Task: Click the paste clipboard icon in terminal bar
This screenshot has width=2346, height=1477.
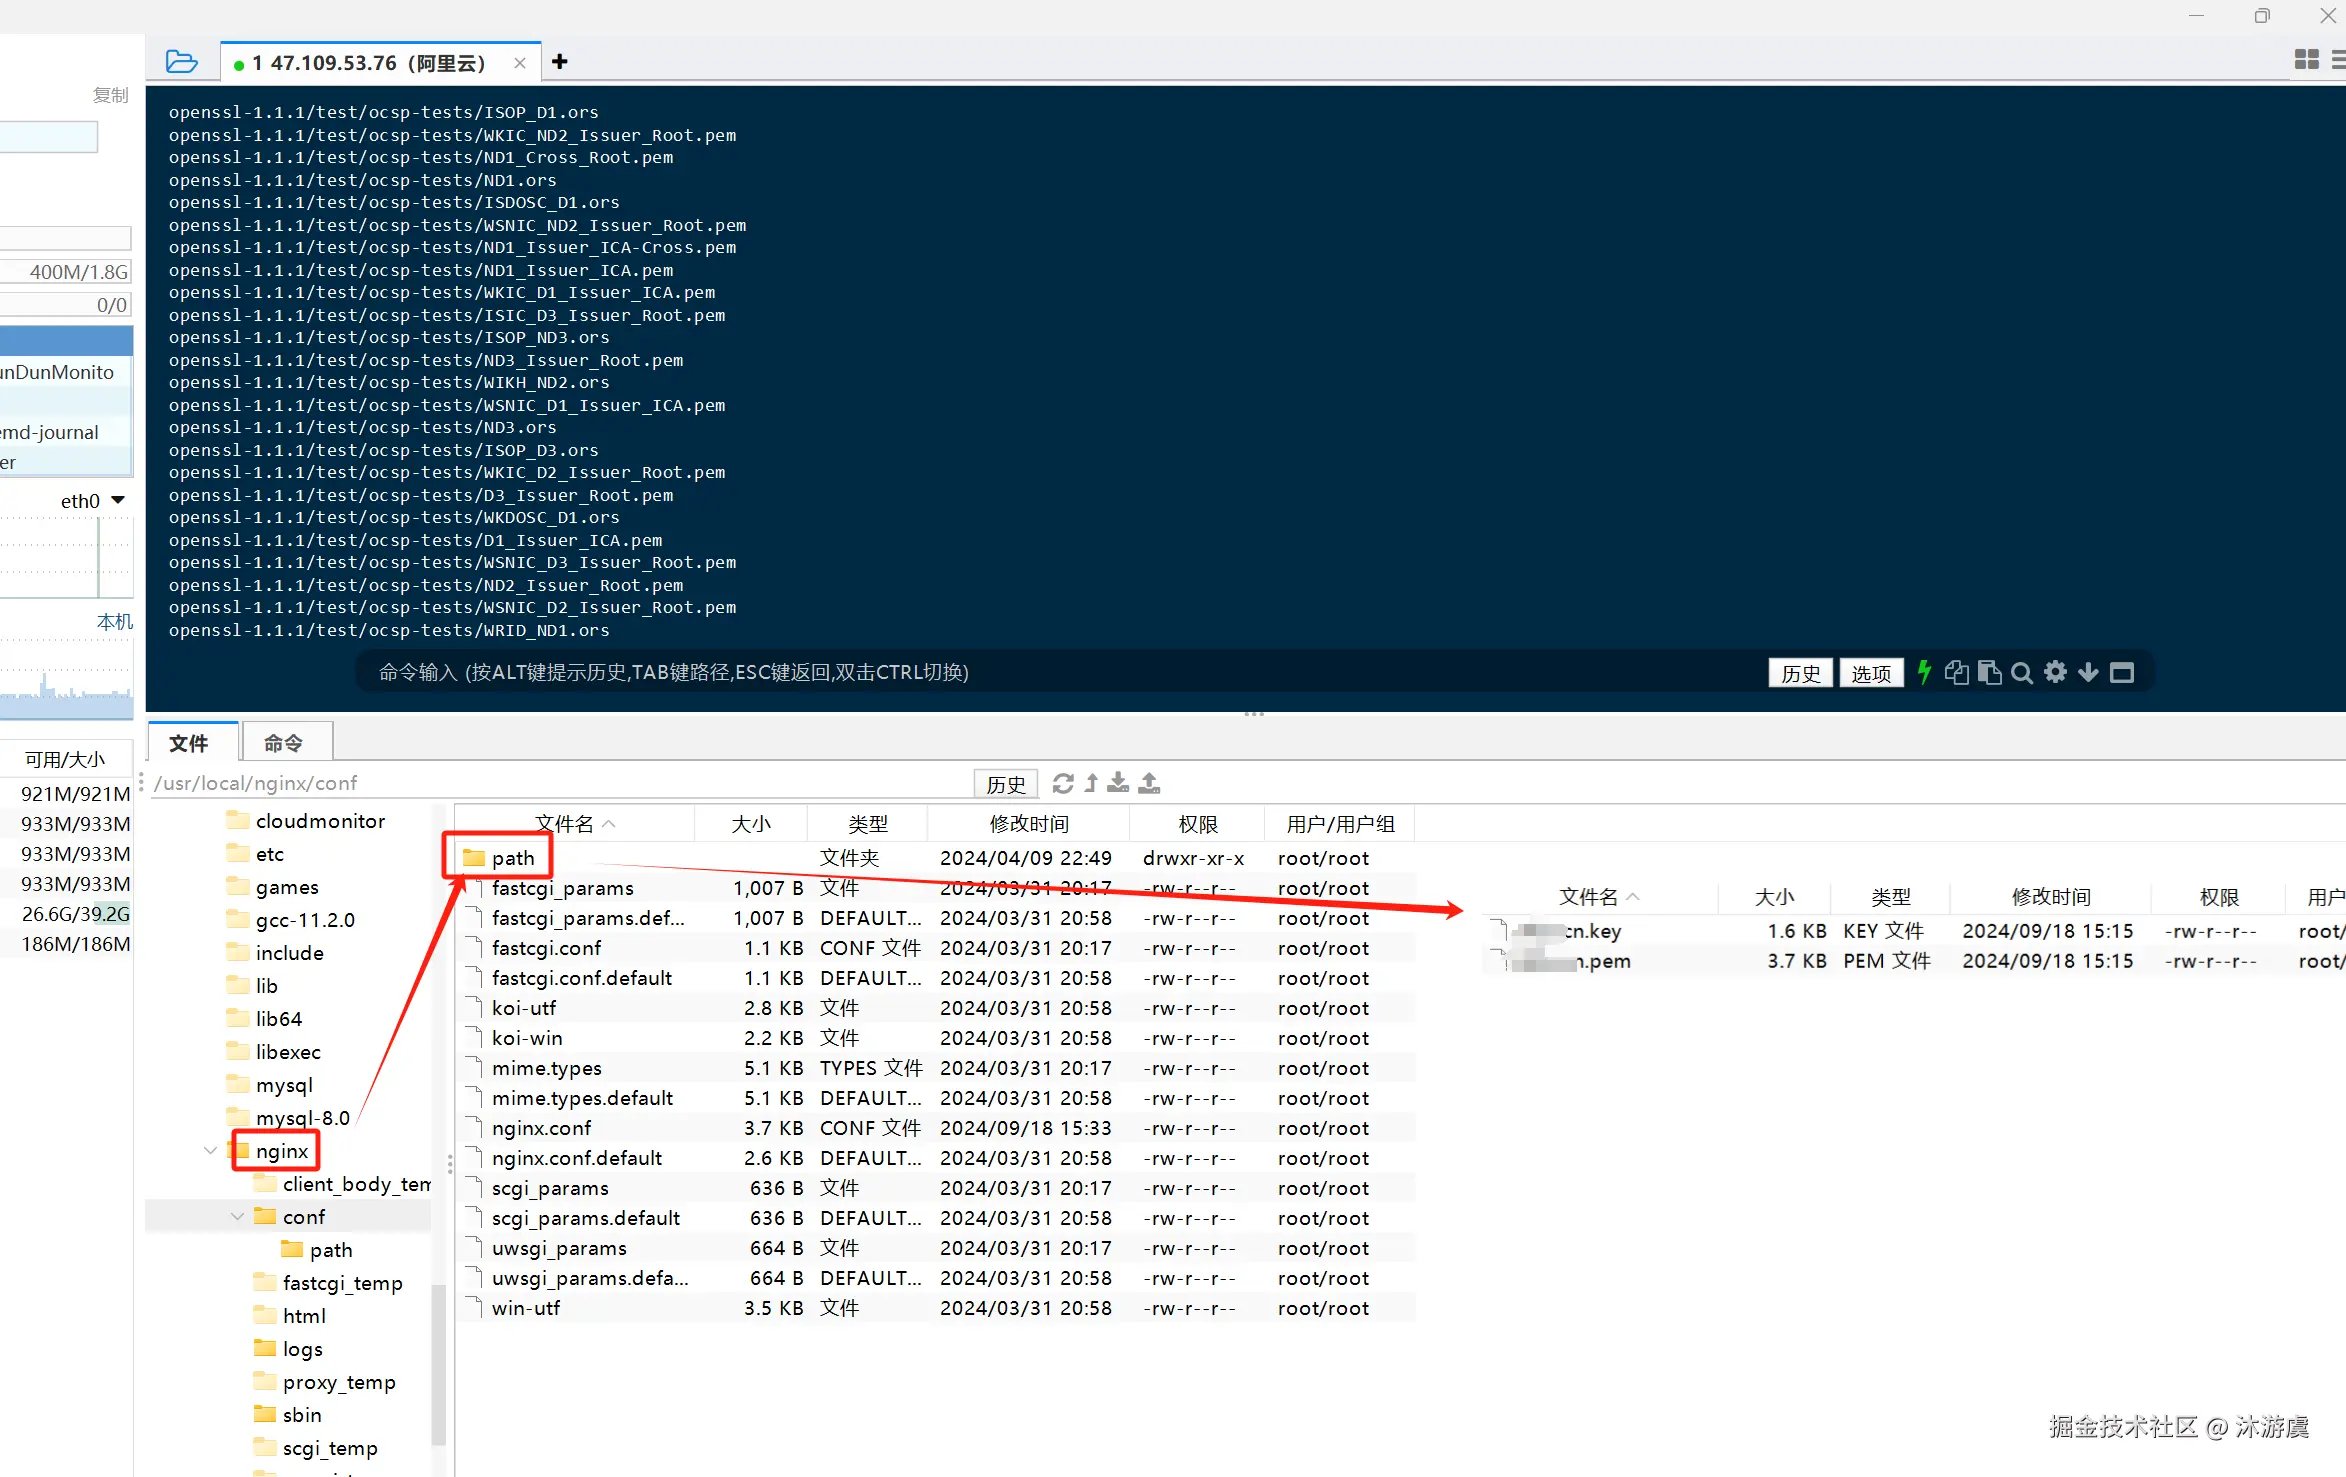Action: [x=1990, y=673]
